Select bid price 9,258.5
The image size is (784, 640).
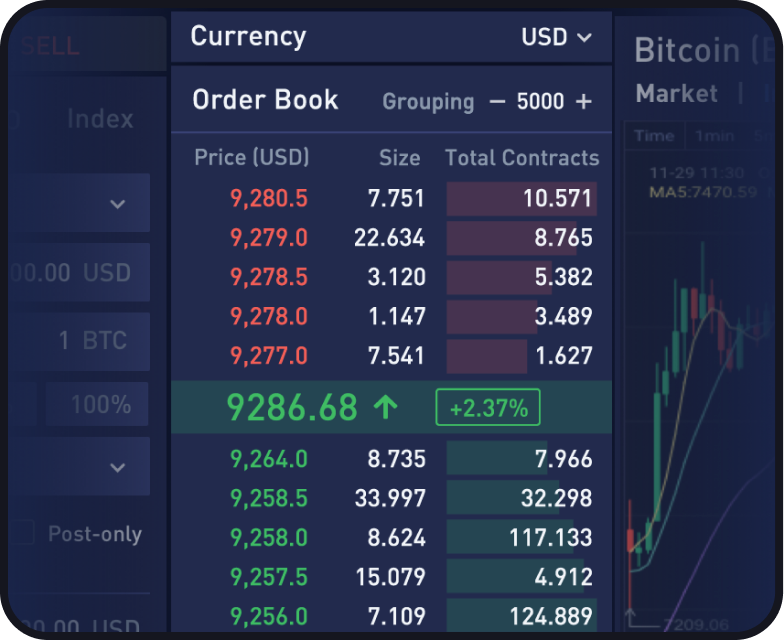[268, 498]
